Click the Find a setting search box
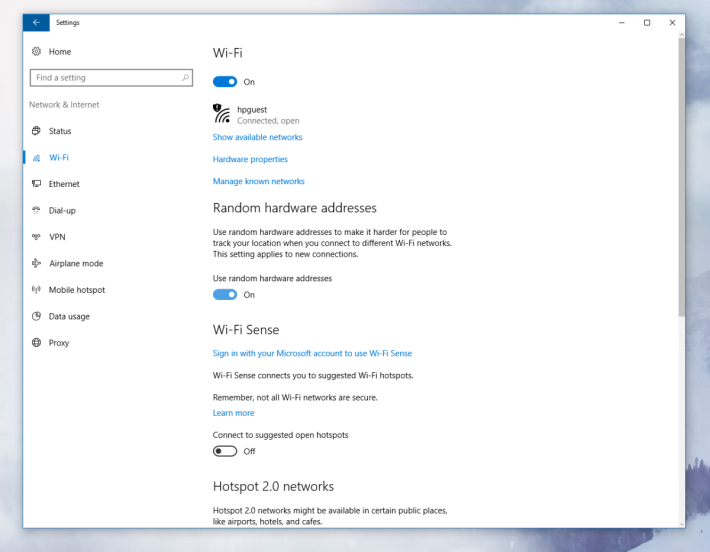The image size is (710, 552). (111, 77)
